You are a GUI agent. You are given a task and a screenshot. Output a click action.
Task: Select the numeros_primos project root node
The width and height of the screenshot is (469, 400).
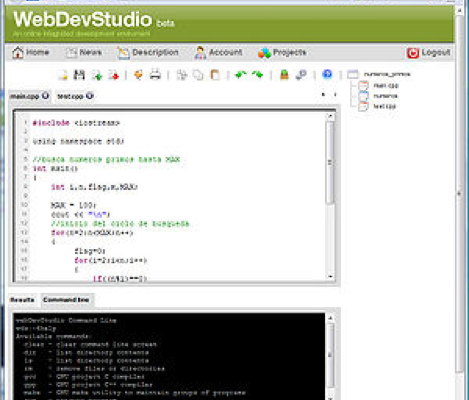point(387,74)
